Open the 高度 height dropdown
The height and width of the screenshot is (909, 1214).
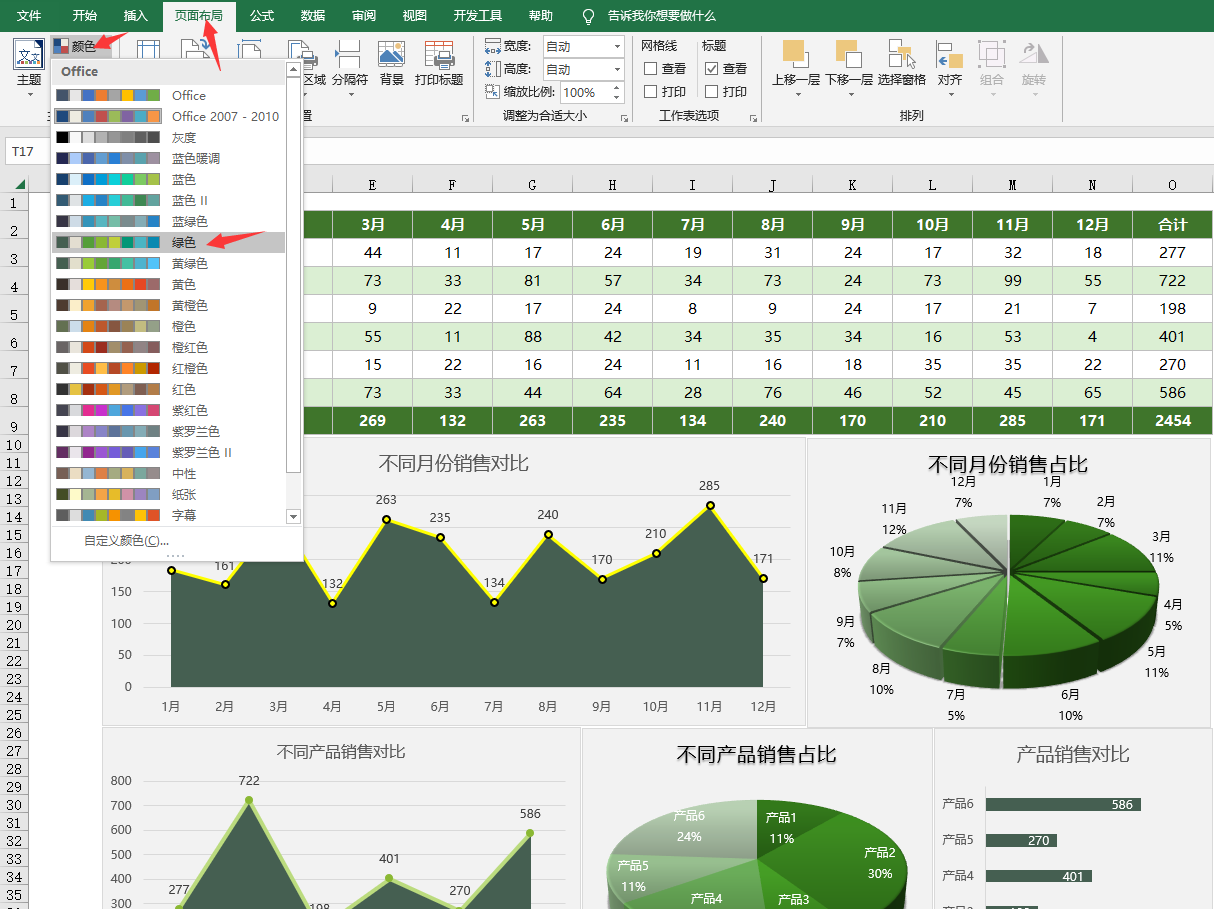(616, 69)
